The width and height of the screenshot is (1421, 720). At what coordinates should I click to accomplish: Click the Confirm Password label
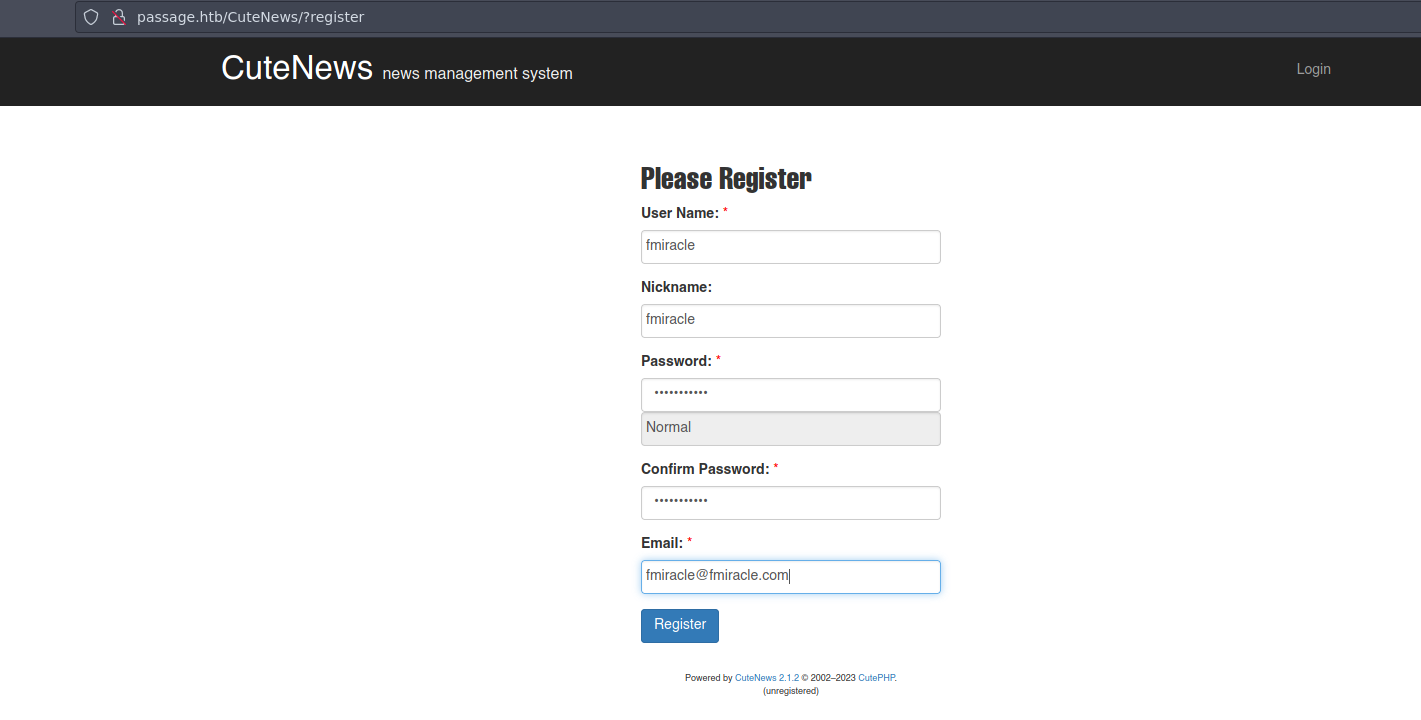coord(705,469)
